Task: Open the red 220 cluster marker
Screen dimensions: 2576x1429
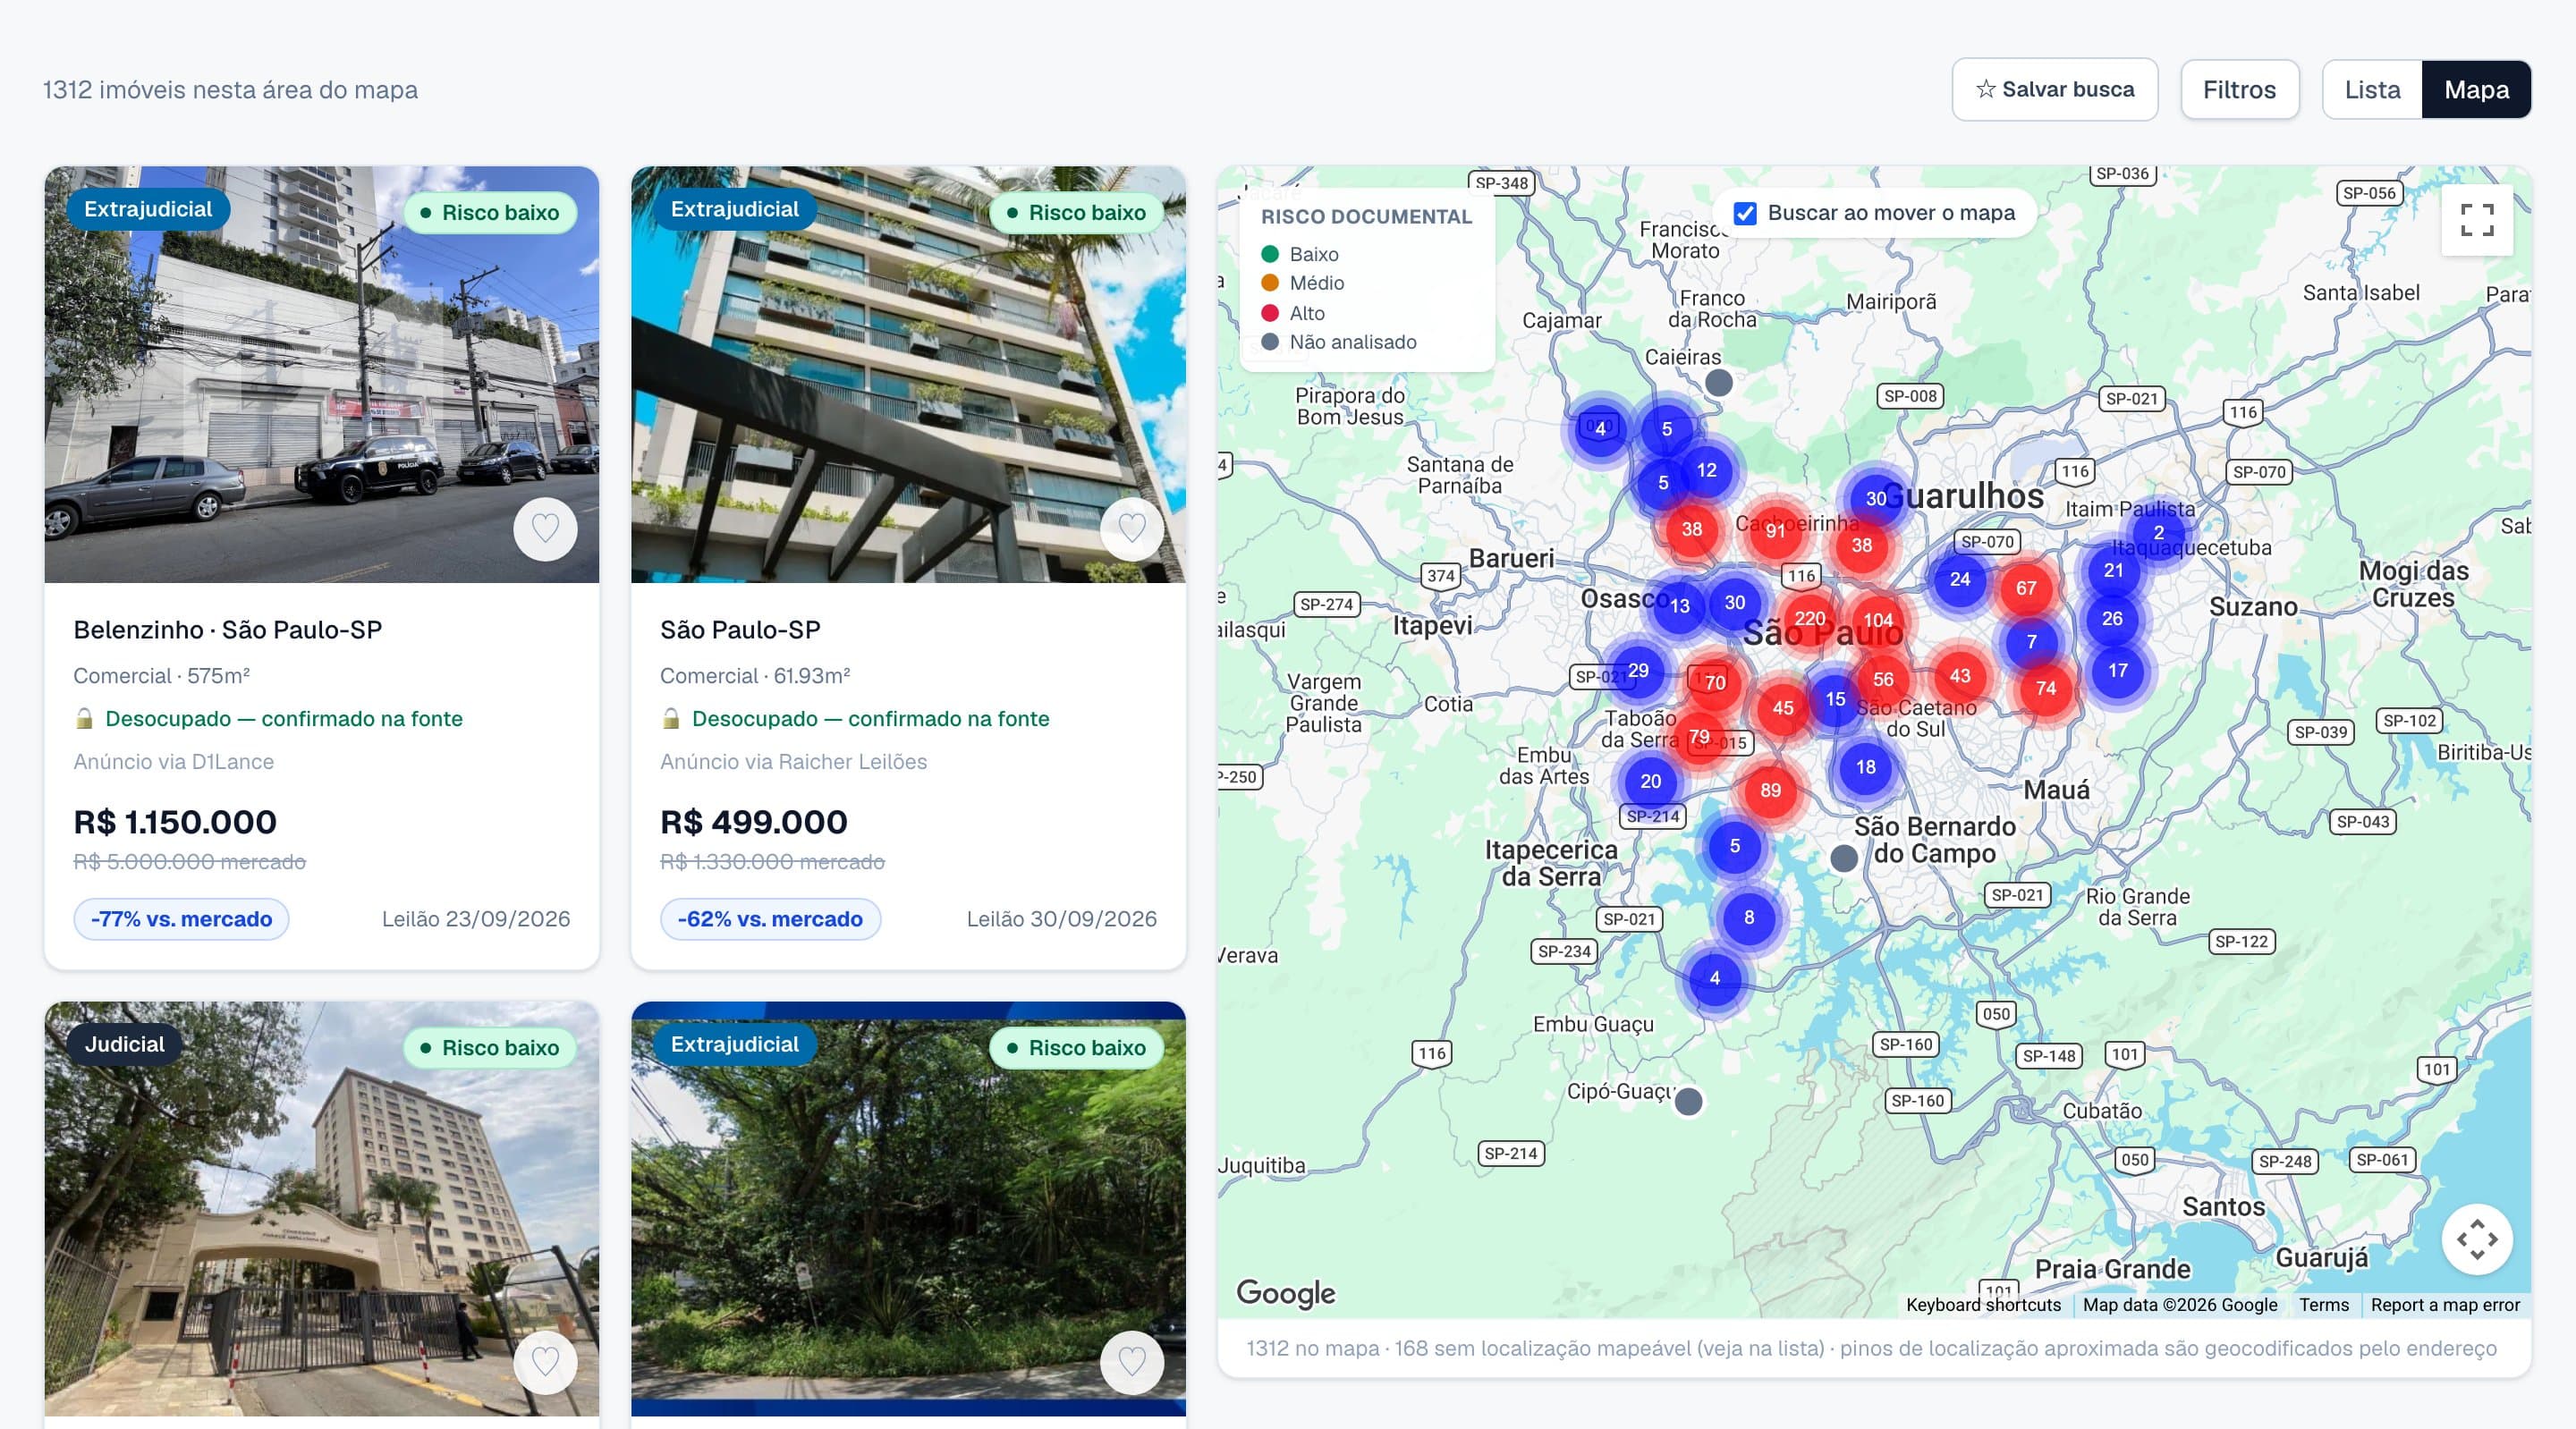Action: [x=1810, y=618]
